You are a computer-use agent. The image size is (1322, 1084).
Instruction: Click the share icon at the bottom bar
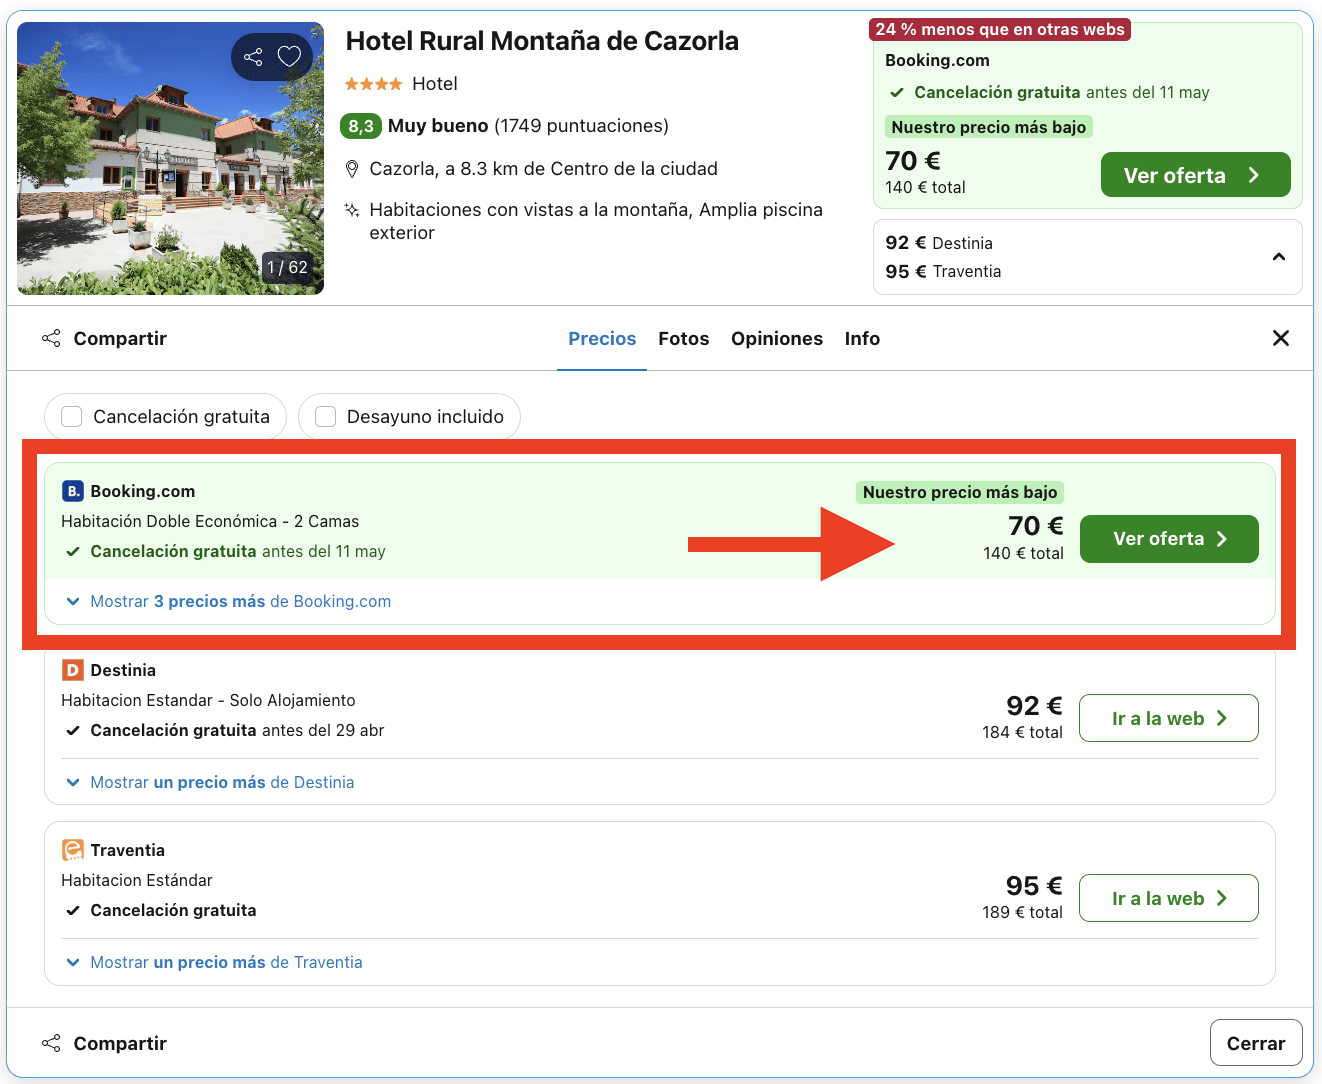tap(51, 1043)
